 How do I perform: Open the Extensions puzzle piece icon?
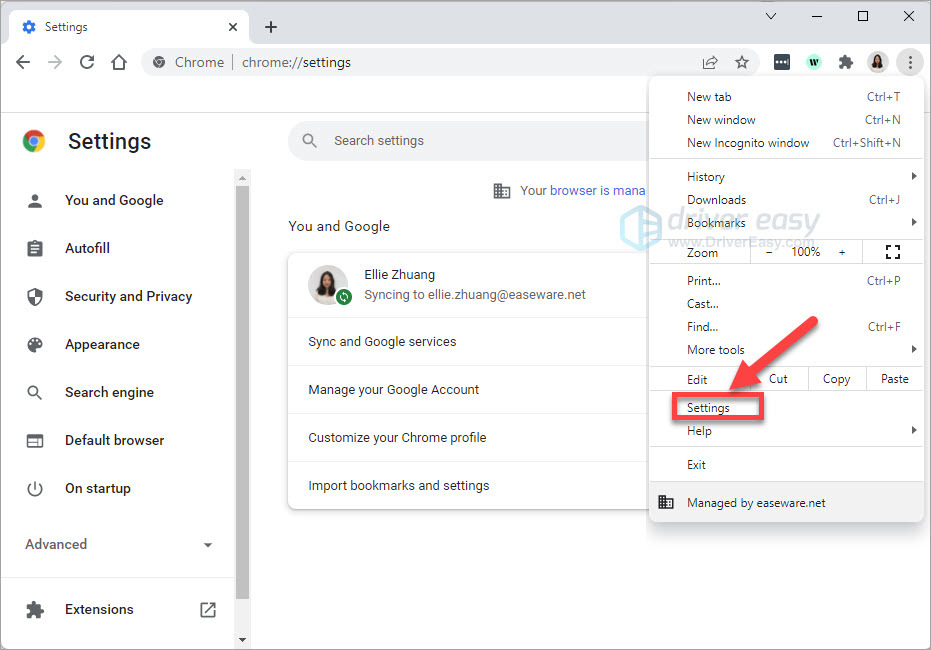(845, 62)
